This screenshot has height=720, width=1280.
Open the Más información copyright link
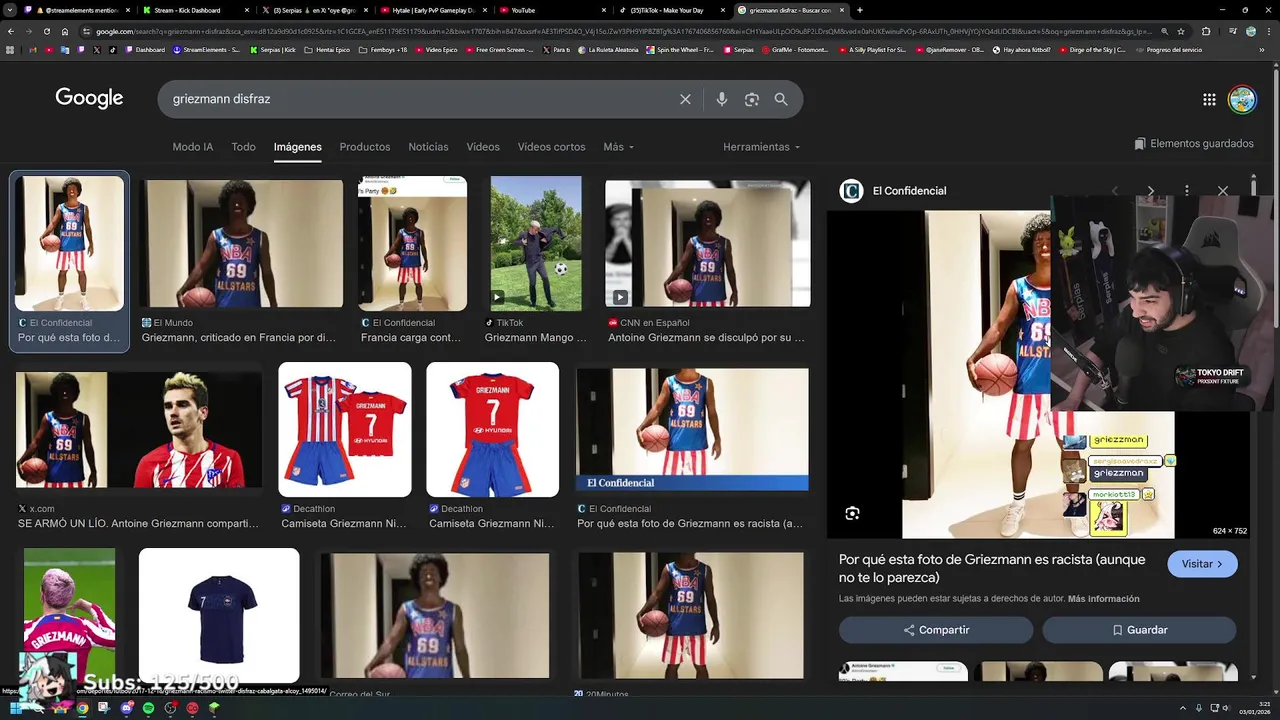(1103, 599)
